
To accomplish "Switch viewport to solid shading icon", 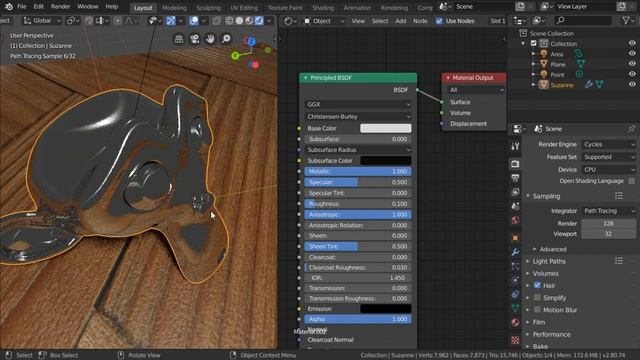I will tap(239, 21).
